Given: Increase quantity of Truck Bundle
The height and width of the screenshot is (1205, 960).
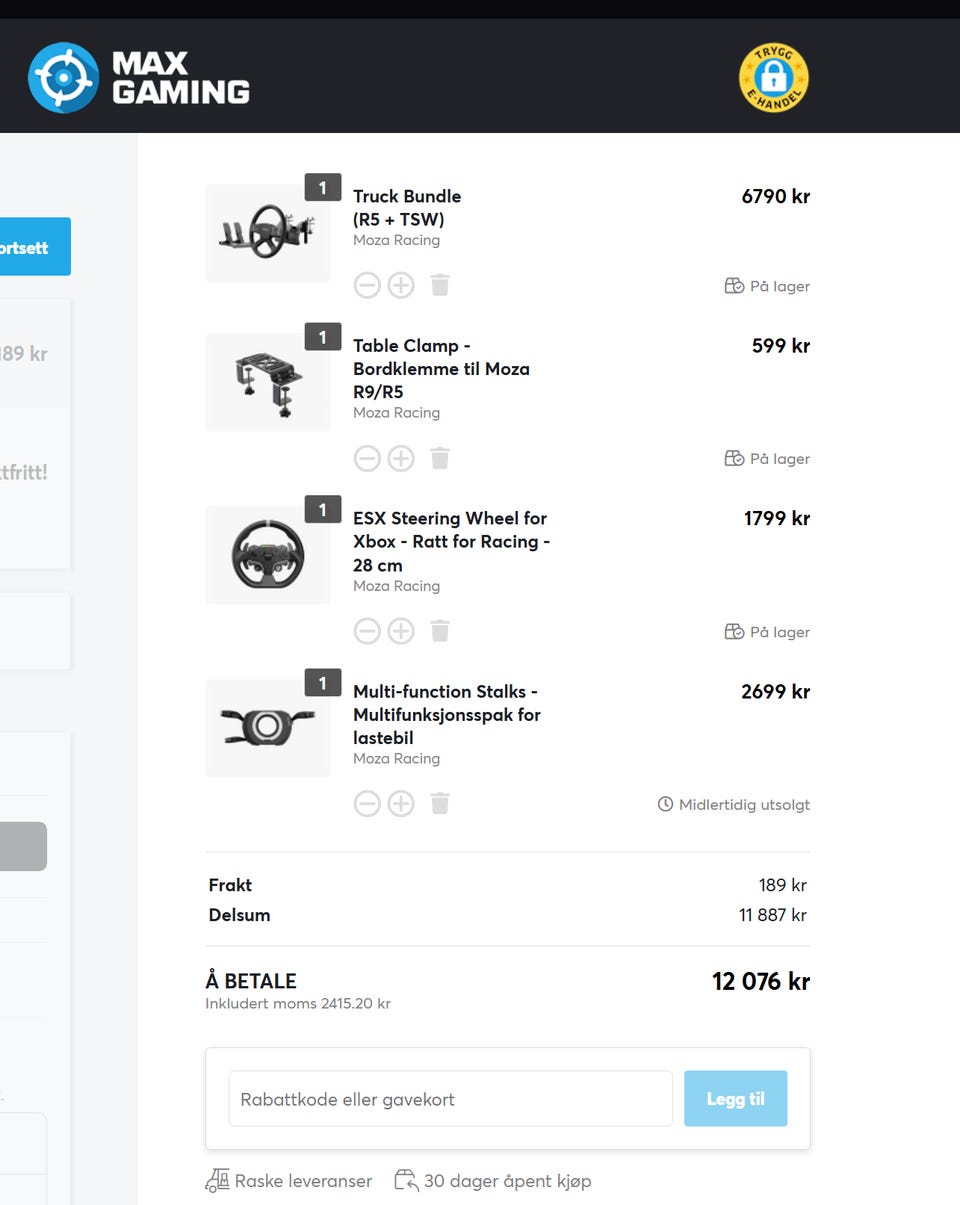Looking at the screenshot, I should tap(401, 286).
